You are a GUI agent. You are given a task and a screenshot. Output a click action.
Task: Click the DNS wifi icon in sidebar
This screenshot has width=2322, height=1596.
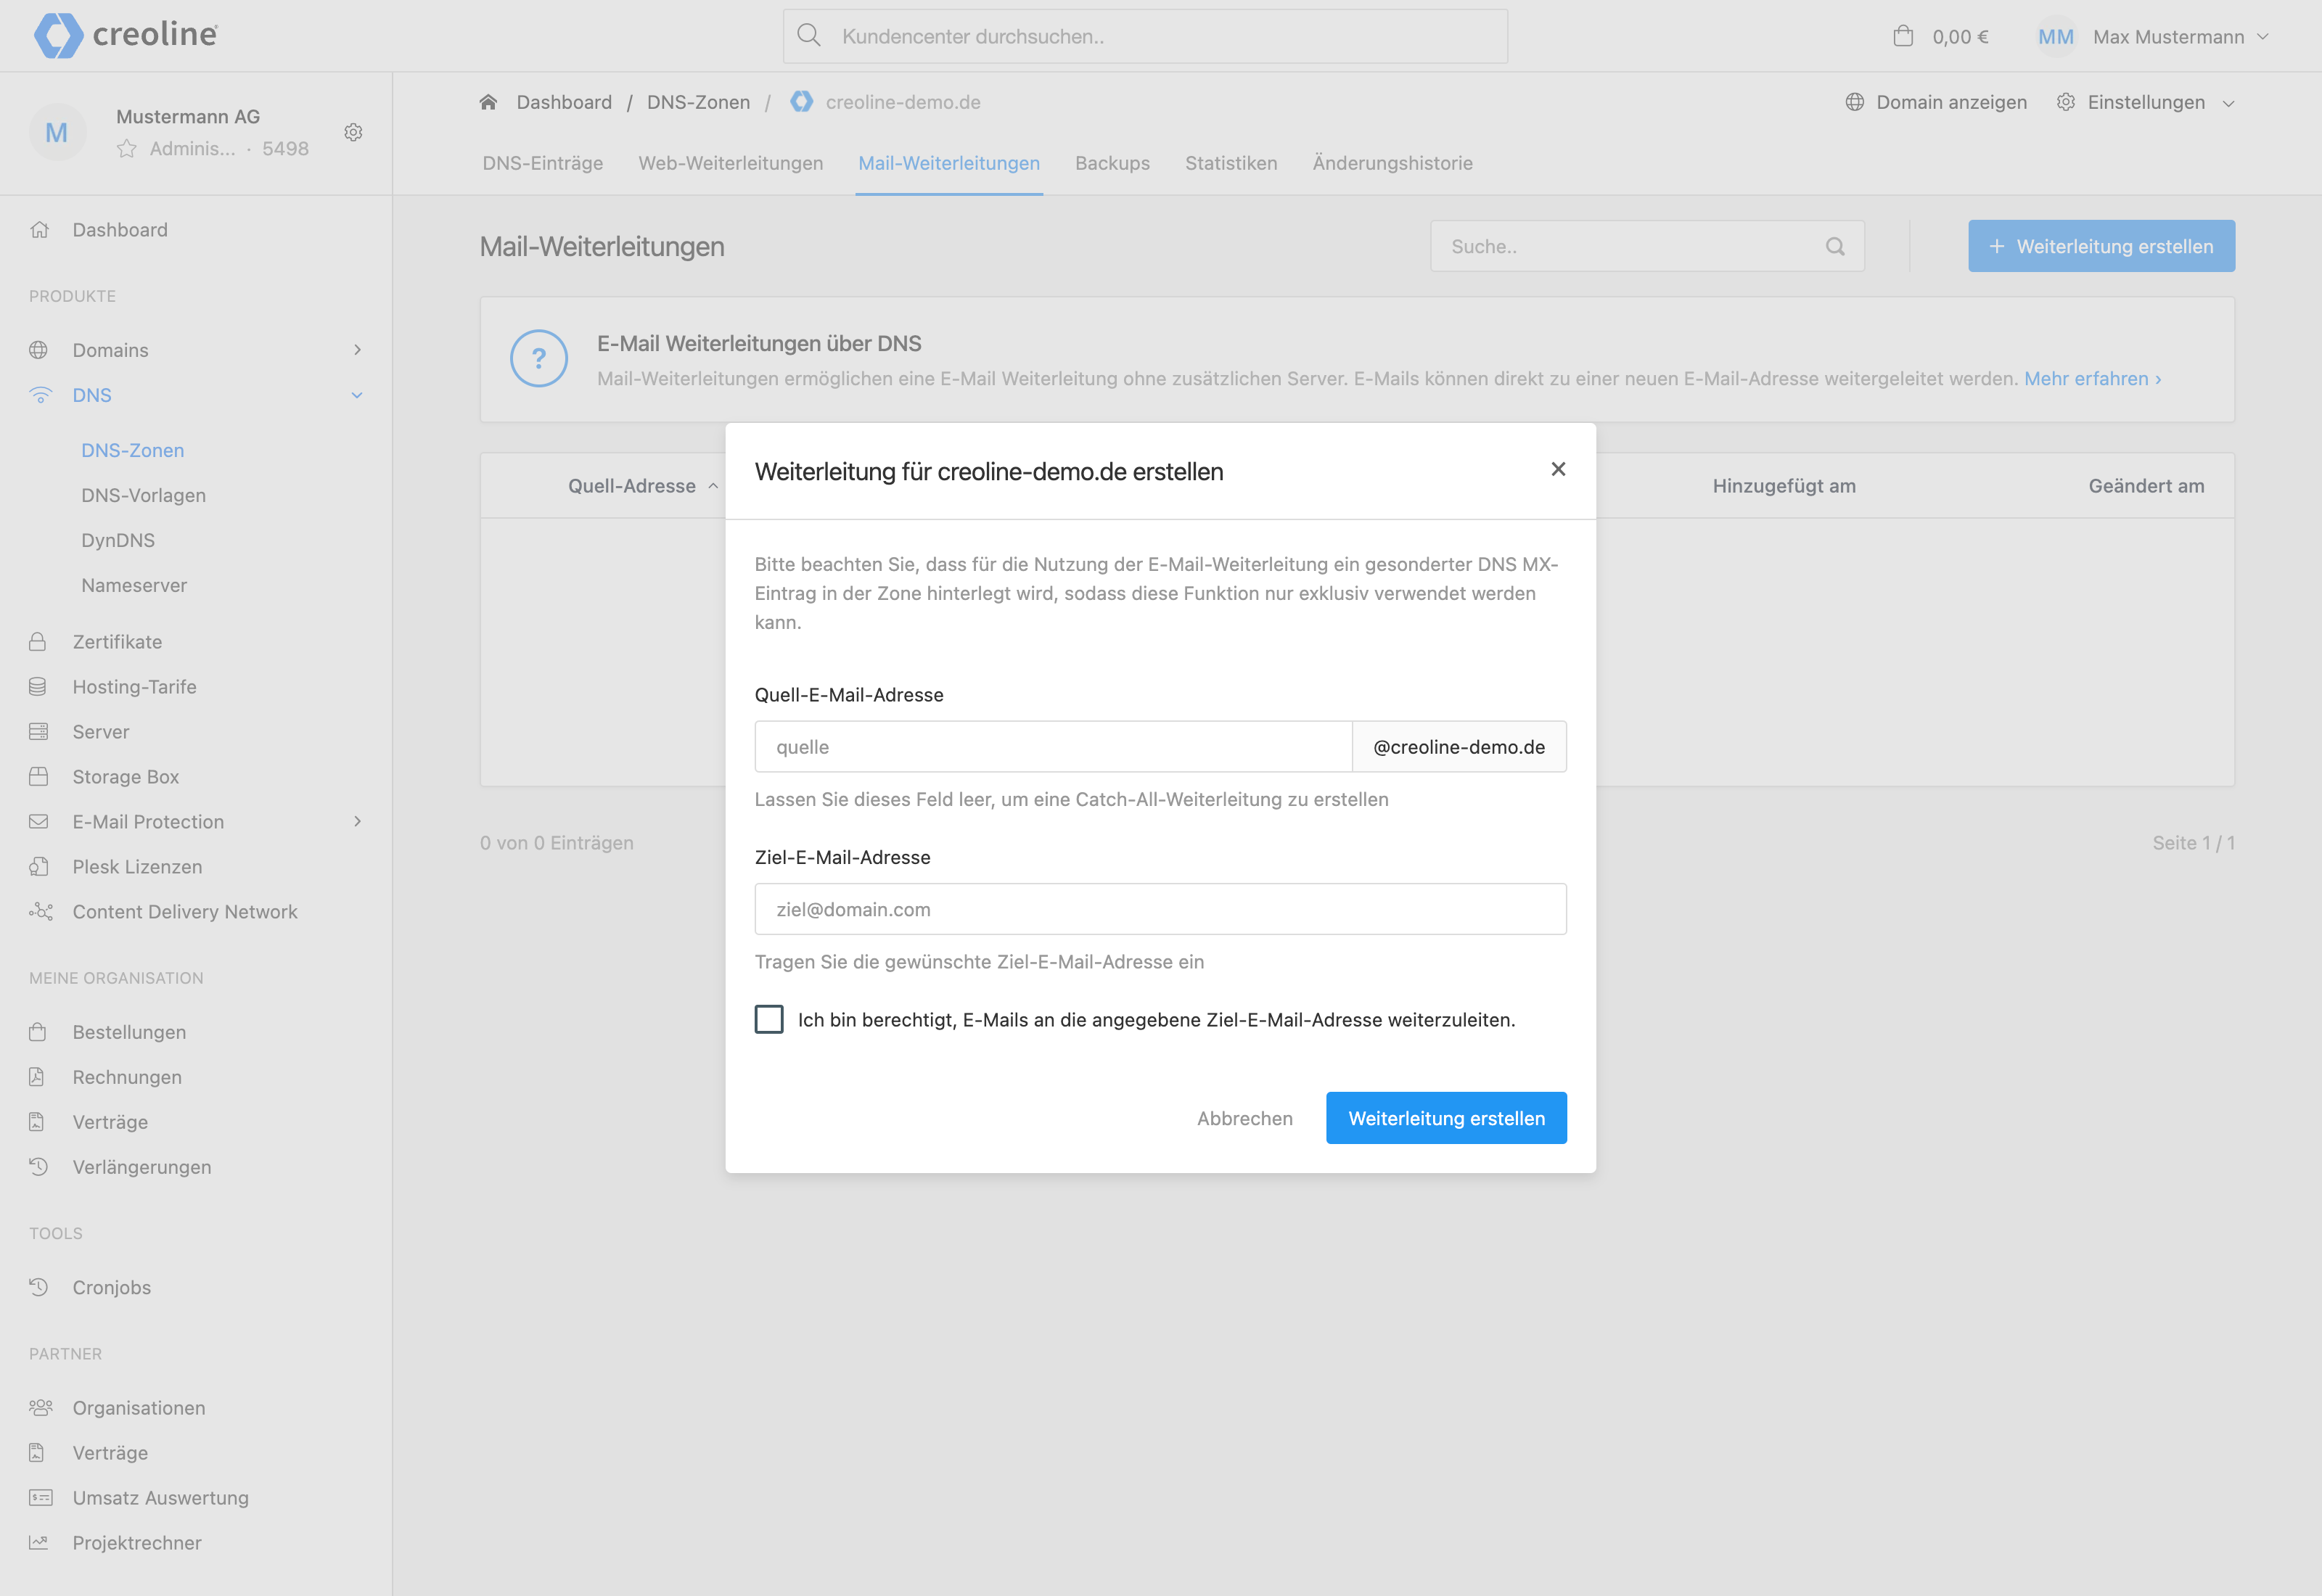[40, 395]
